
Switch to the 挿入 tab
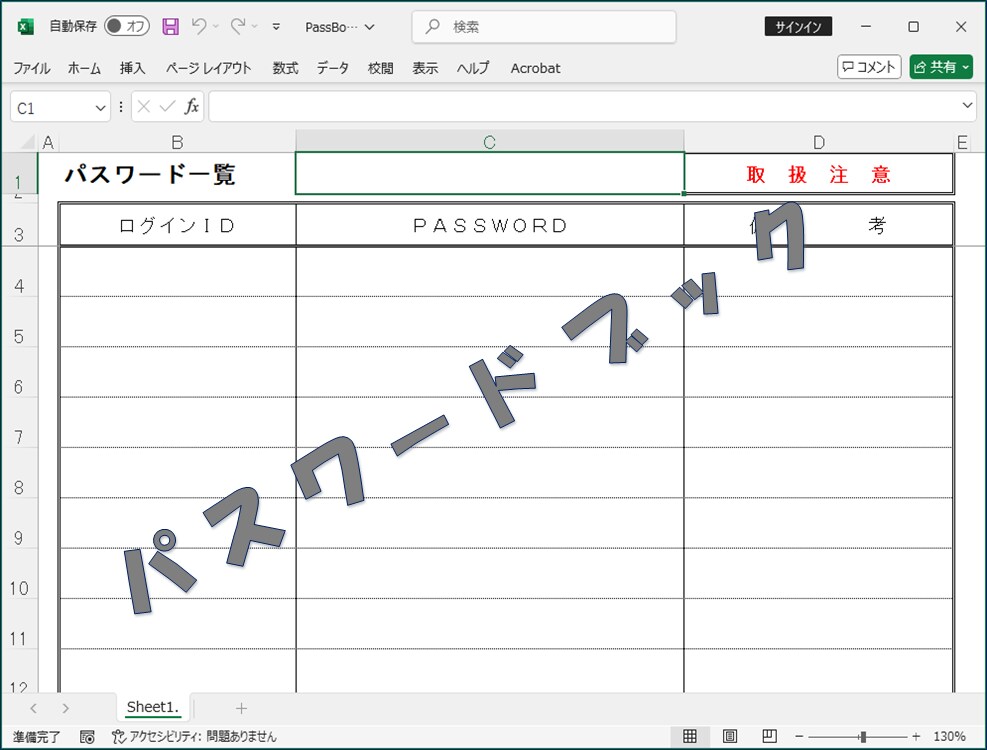[x=132, y=68]
